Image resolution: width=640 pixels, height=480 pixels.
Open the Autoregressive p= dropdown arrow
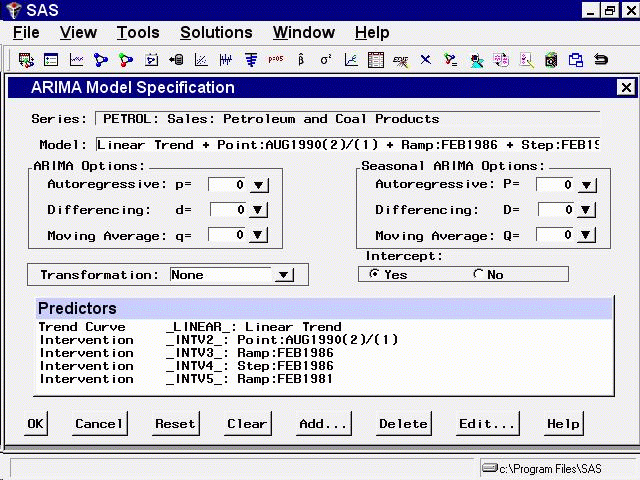[259, 185]
